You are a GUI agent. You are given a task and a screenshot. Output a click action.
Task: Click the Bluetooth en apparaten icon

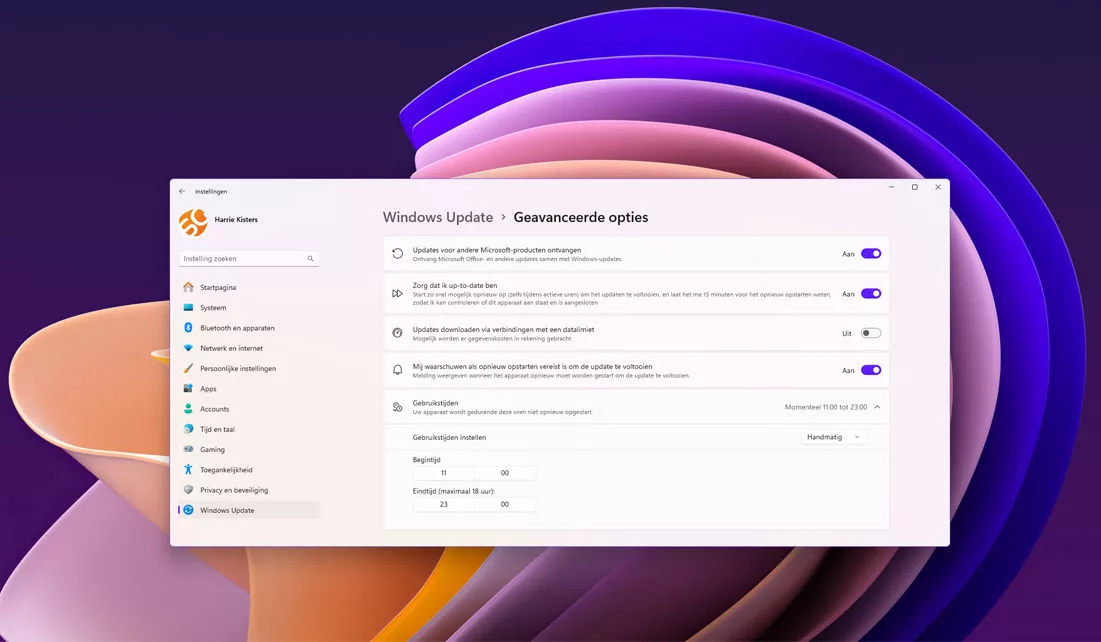[188, 328]
